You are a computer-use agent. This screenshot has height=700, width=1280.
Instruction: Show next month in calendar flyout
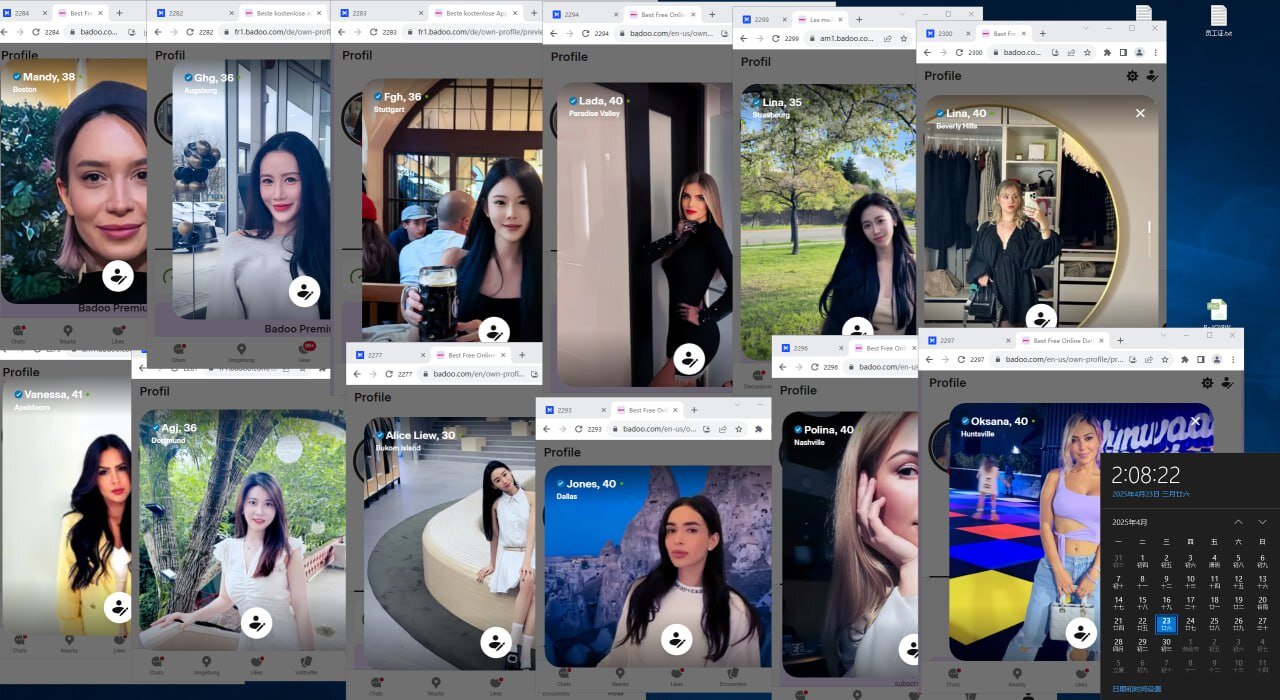(1262, 522)
